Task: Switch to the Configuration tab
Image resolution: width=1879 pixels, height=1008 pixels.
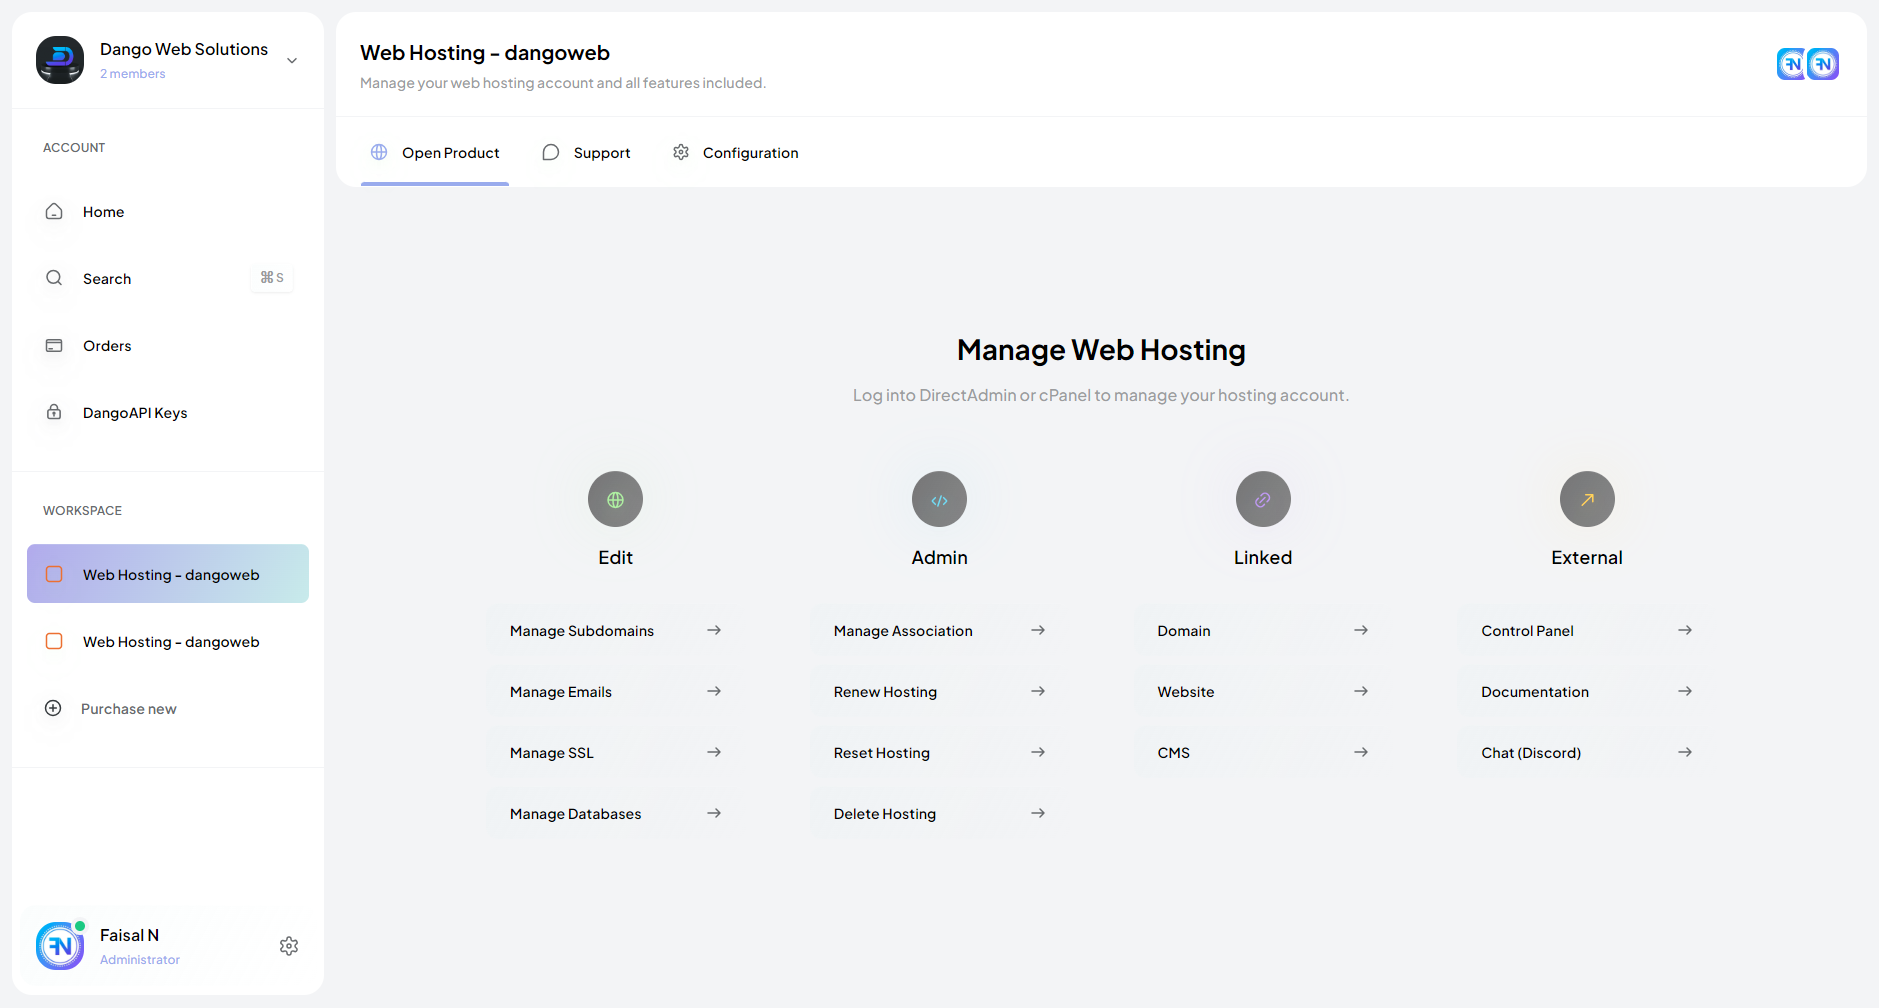Action: [735, 153]
